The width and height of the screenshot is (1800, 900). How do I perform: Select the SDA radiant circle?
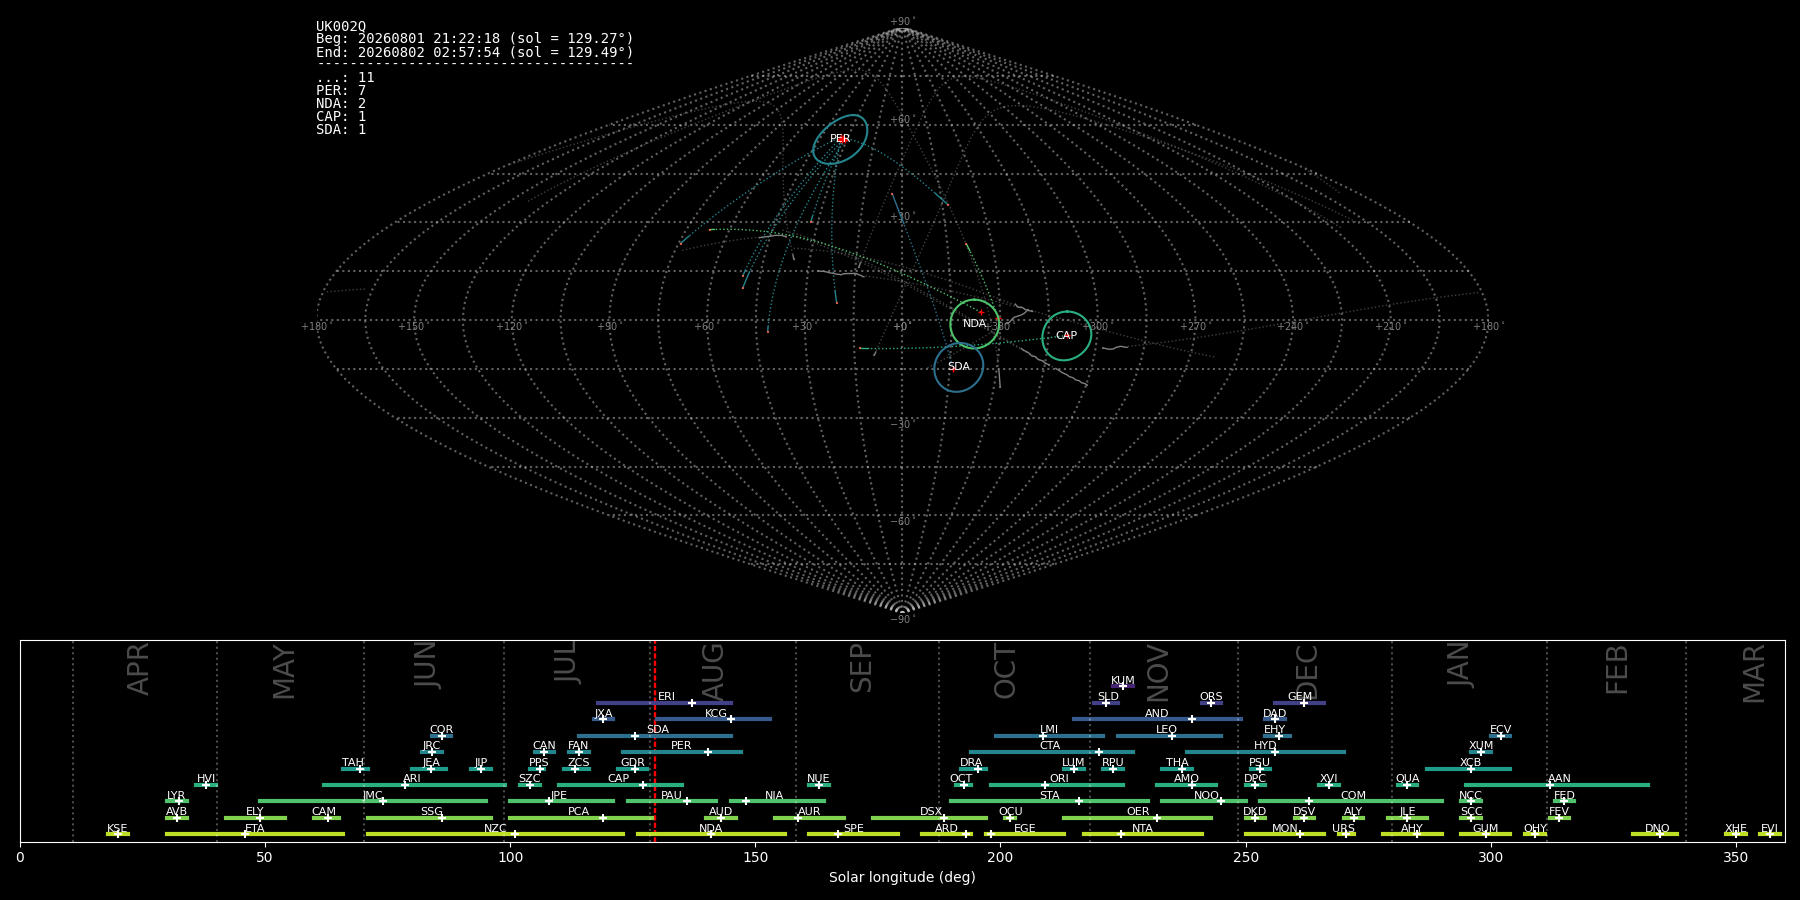tap(959, 367)
